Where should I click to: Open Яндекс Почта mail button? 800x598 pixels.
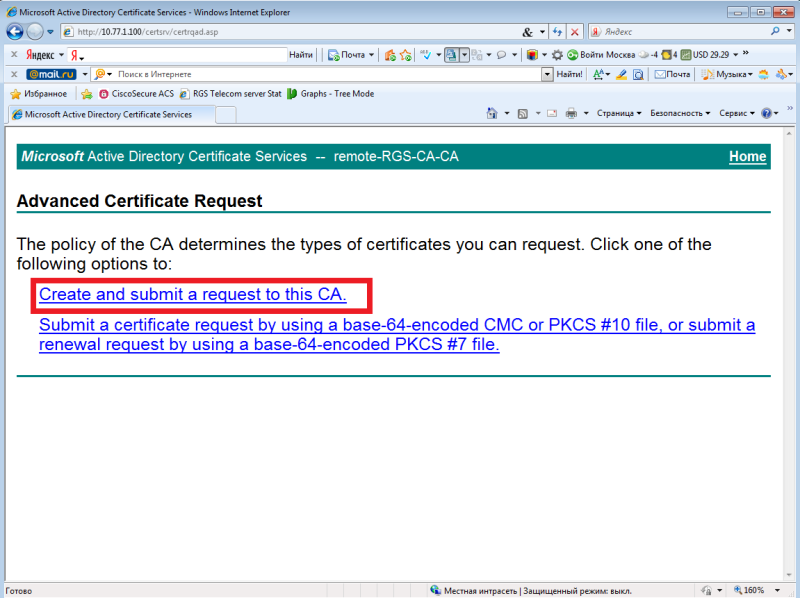point(351,55)
